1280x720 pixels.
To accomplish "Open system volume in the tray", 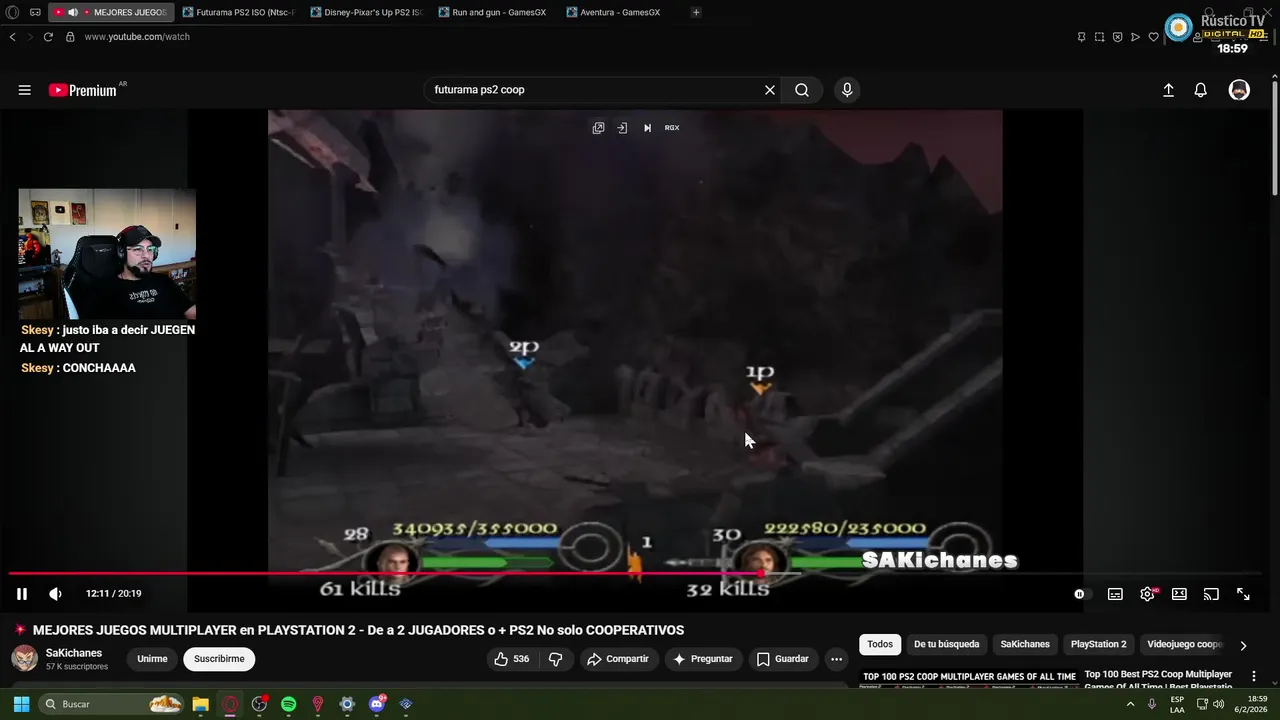I will (x=1218, y=704).
